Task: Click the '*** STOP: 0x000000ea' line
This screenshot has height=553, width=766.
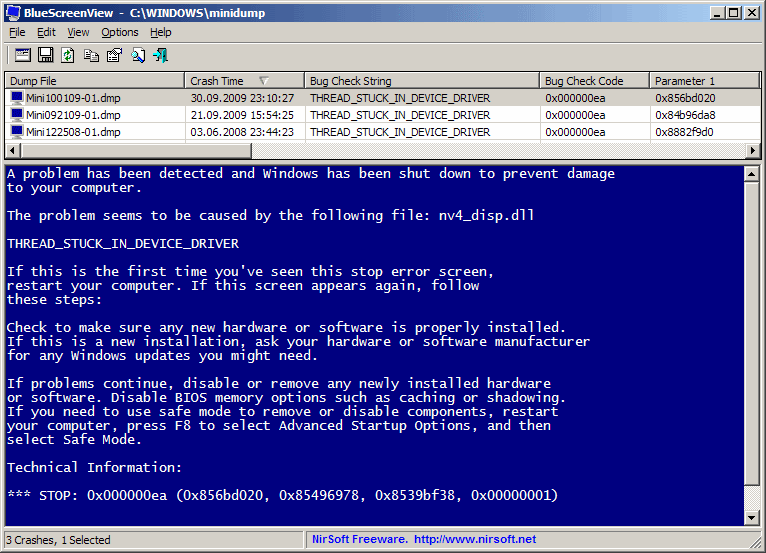Action: 282,495
